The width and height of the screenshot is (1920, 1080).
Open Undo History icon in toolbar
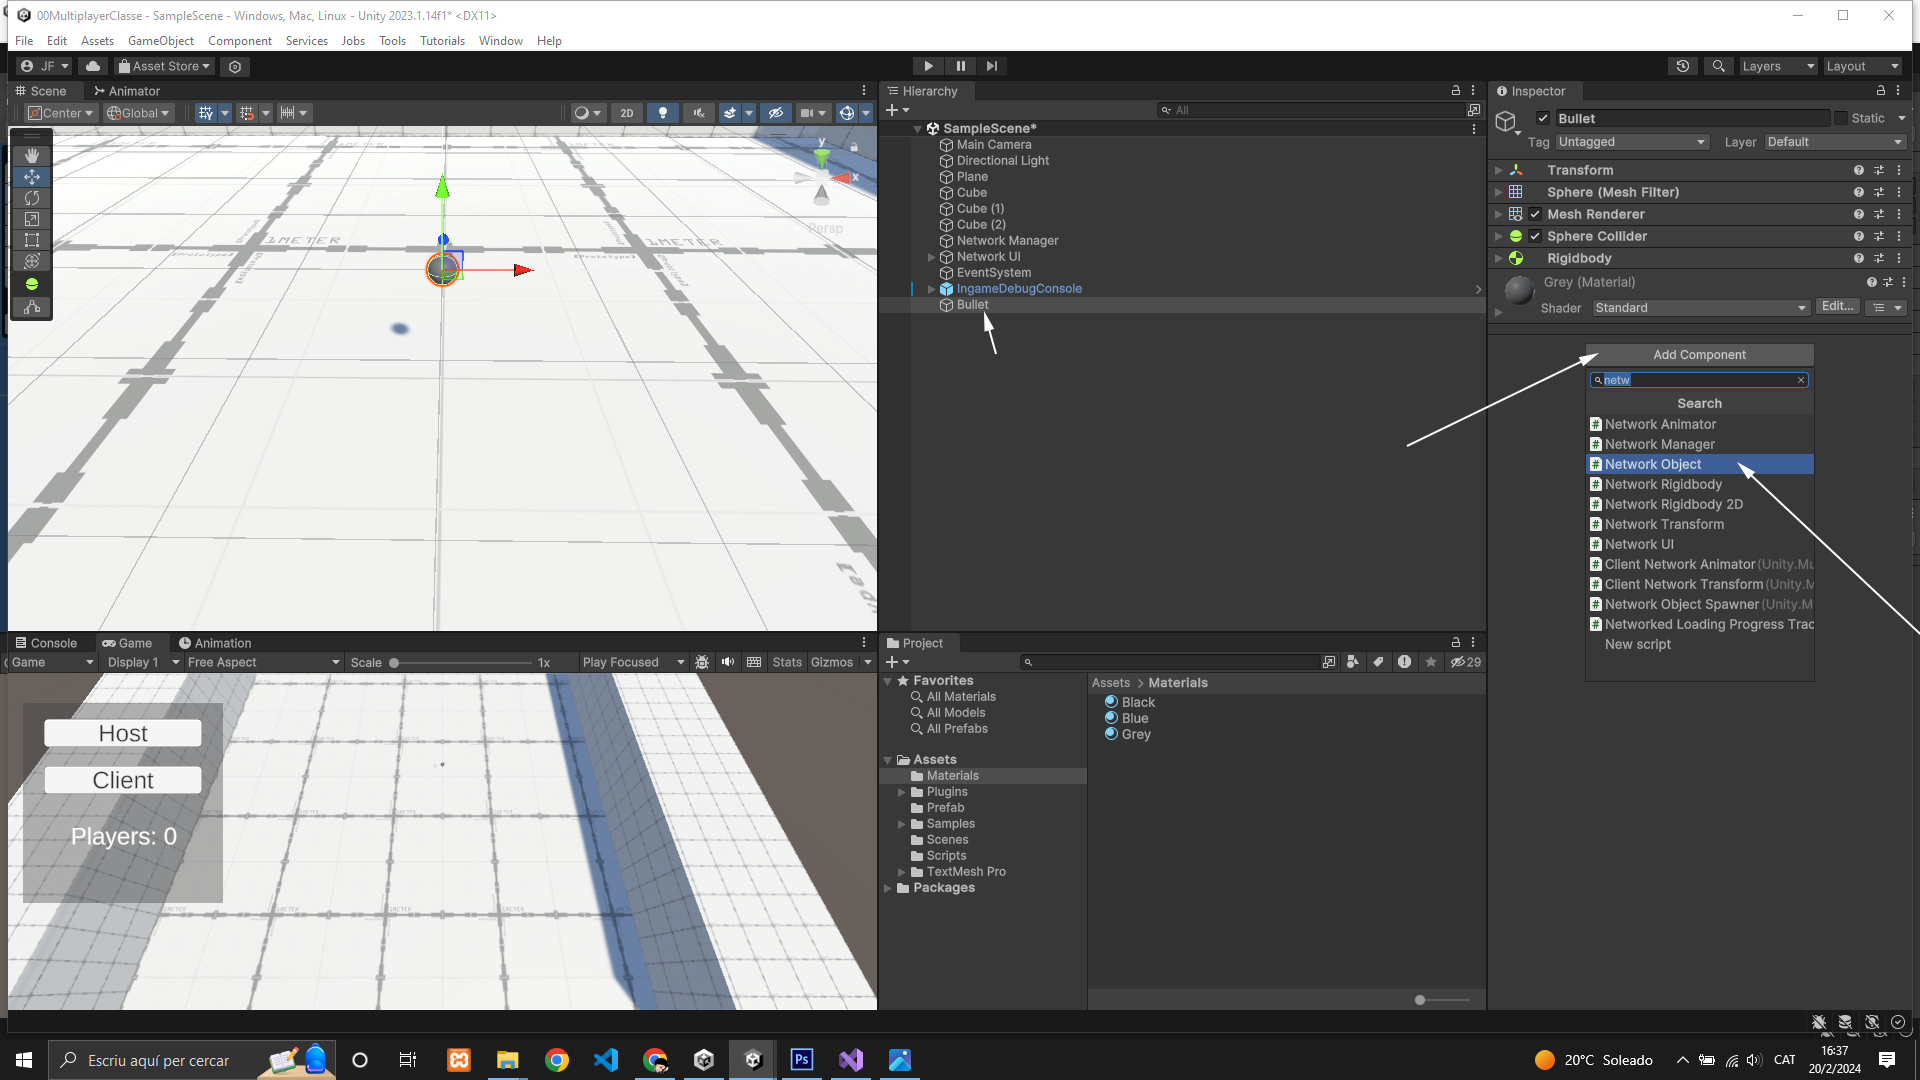pos(1683,66)
